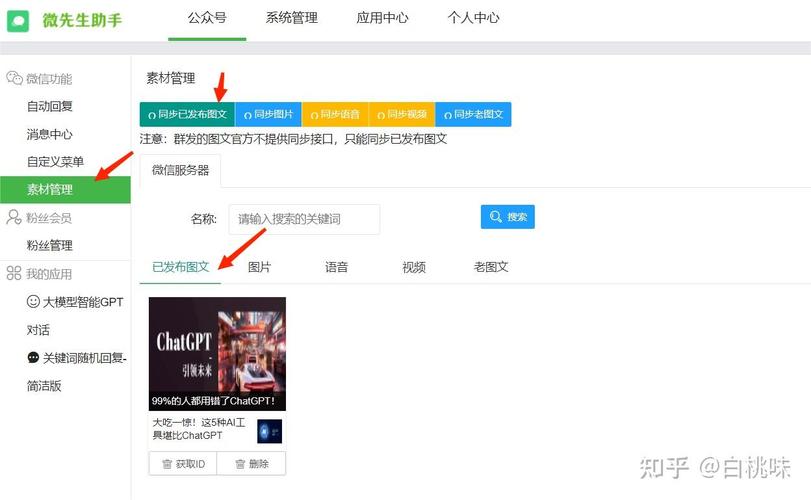Click the 素材管理 page heading
Screen dimensions: 811x500
[171, 78]
